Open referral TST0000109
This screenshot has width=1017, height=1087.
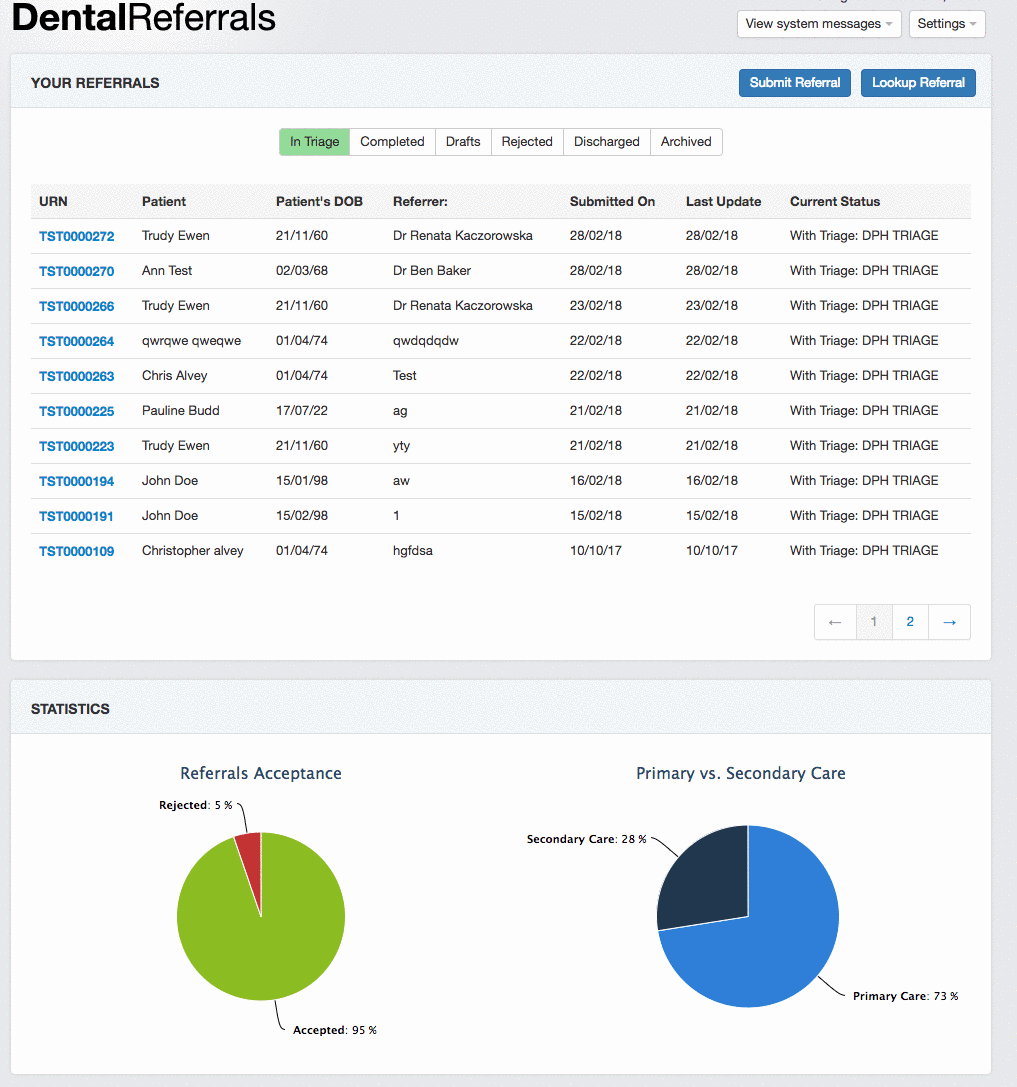click(x=76, y=551)
